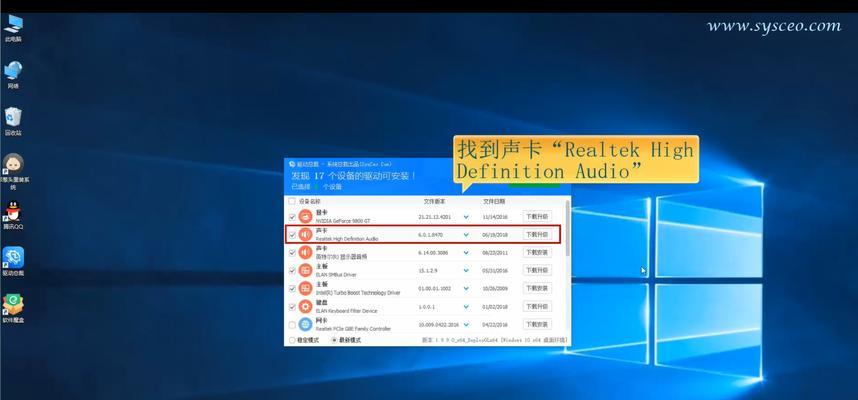Image resolution: width=858 pixels, height=400 pixels.
Task: Expand version dropdown for ELAN SMBus Driver
Action: [466, 270]
